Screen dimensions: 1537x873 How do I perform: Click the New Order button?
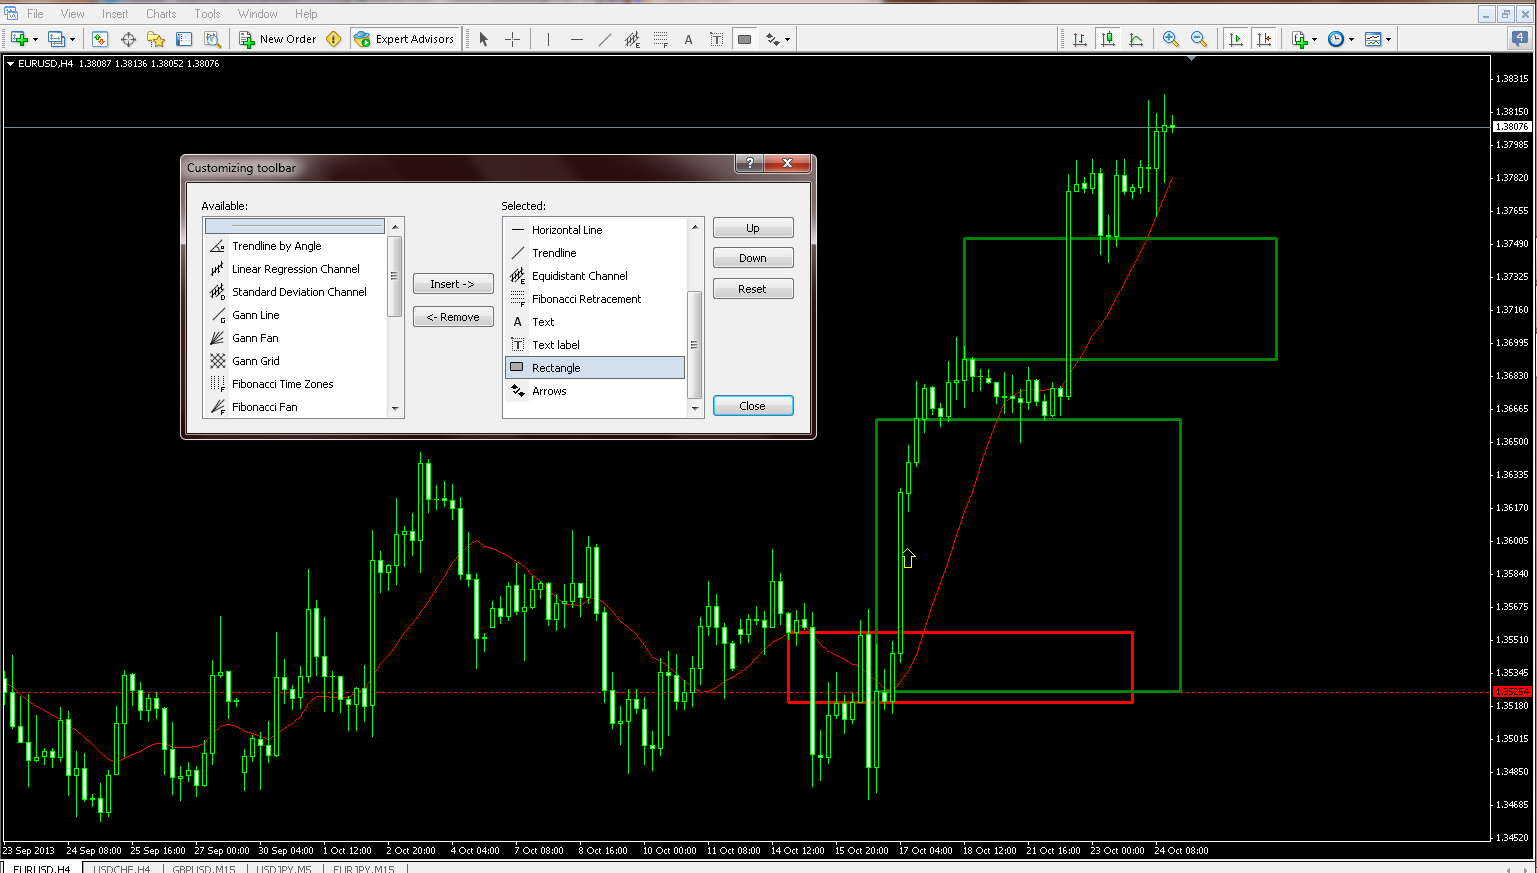pos(277,39)
